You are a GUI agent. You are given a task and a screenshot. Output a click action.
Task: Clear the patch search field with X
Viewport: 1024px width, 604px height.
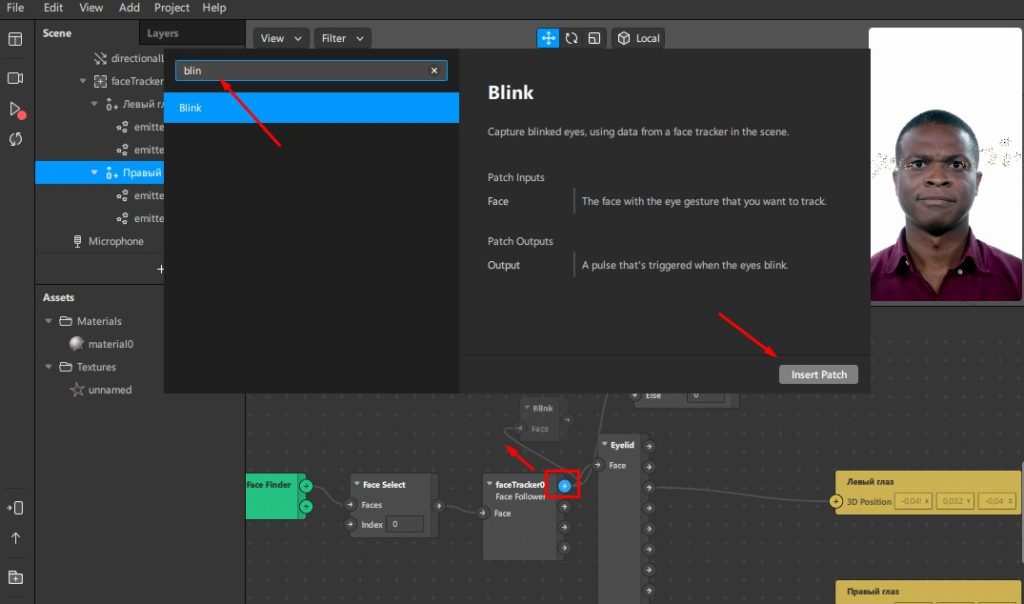coord(434,71)
